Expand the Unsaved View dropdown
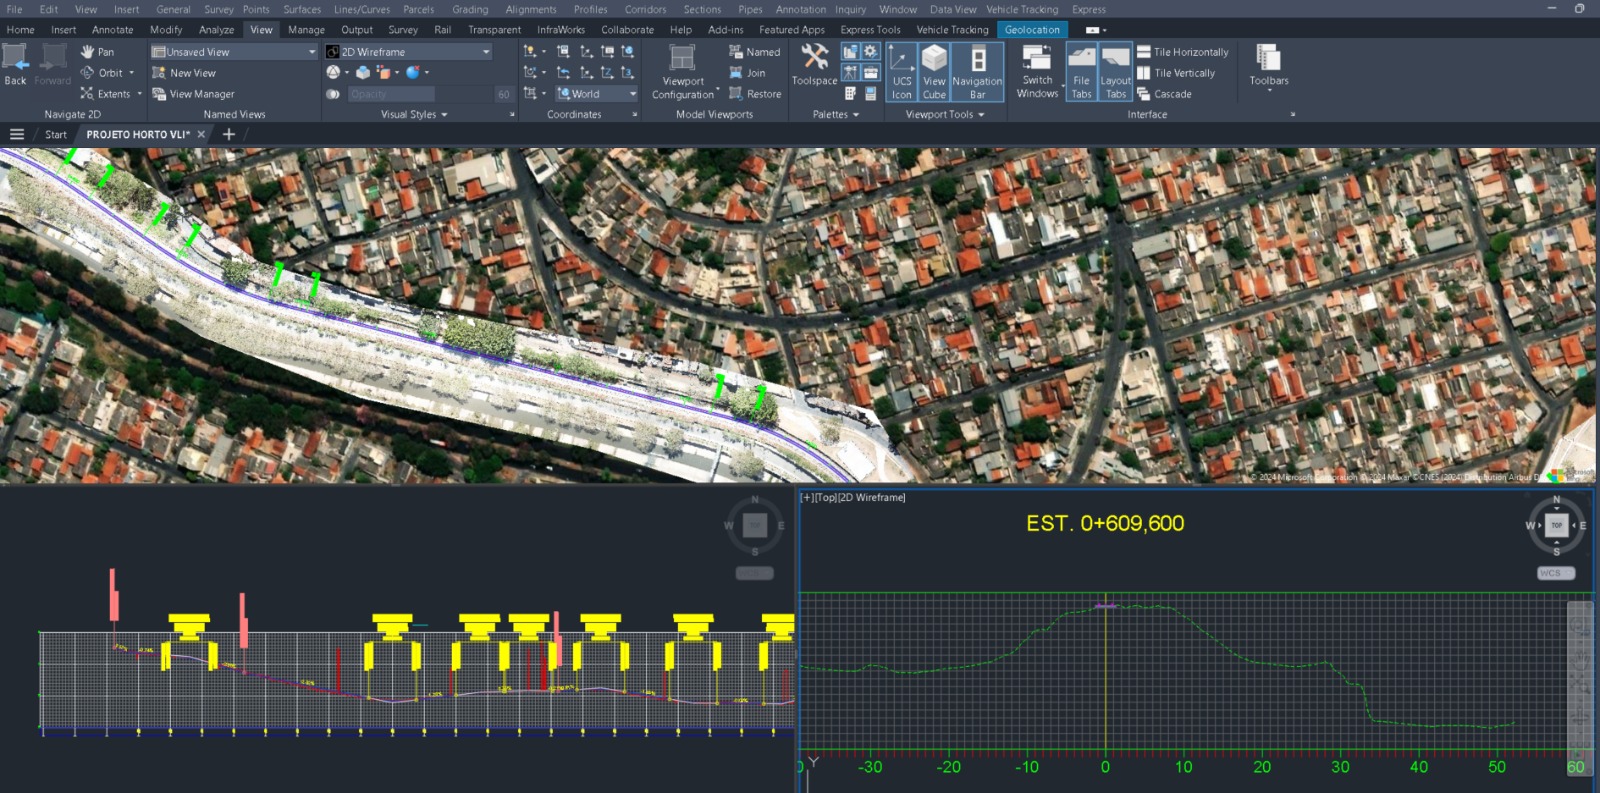The height and width of the screenshot is (793, 1600). tap(311, 52)
